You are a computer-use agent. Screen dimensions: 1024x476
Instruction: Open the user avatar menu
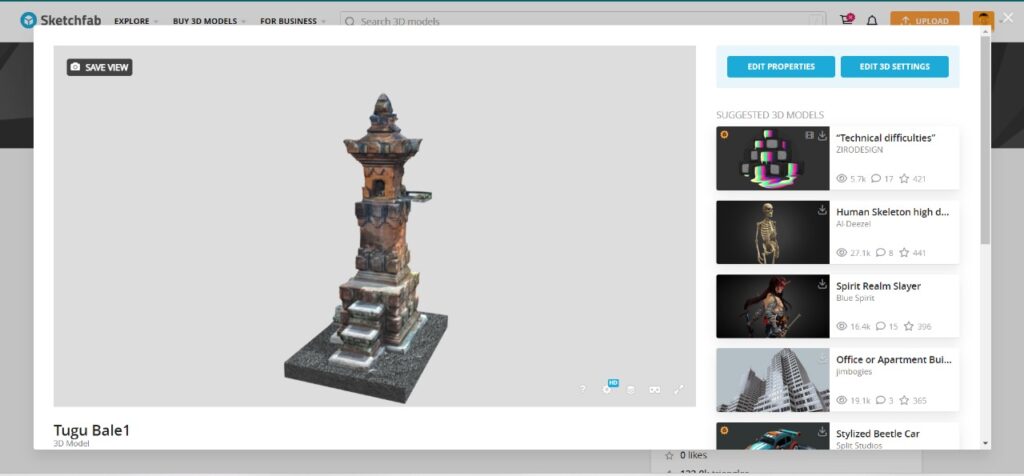click(x=983, y=20)
